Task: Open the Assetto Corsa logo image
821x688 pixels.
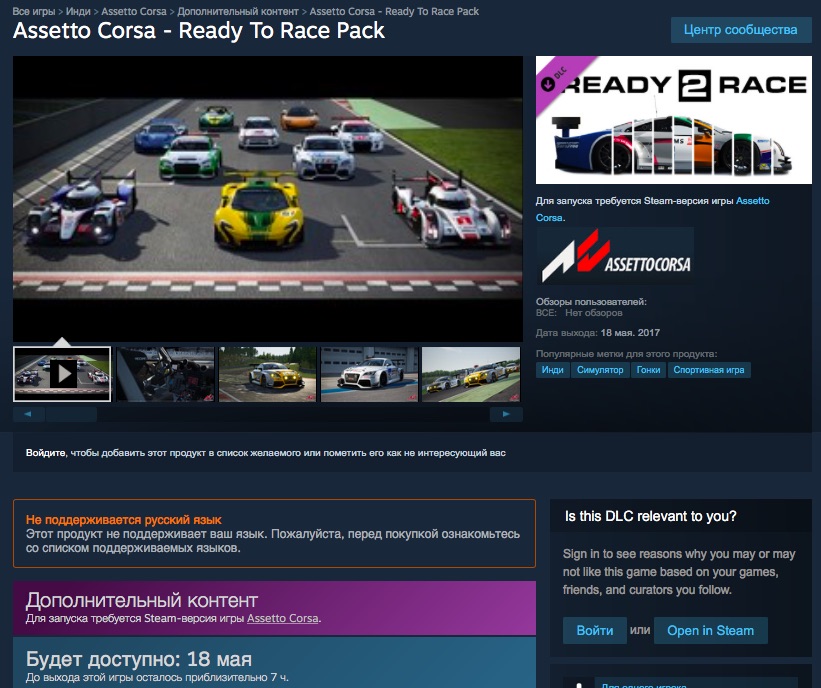Action: 615,256
